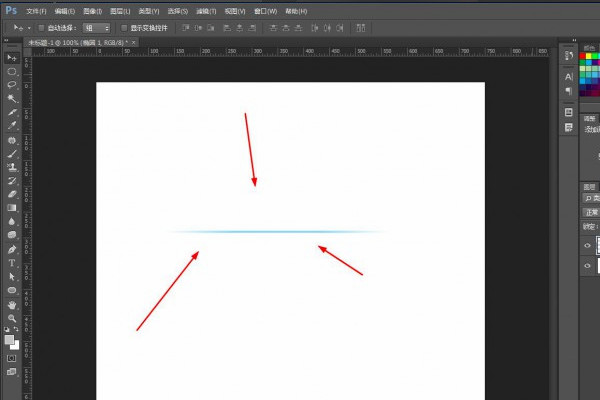Select the Brush tool
The width and height of the screenshot is (600, 400).
click(12, 154)
